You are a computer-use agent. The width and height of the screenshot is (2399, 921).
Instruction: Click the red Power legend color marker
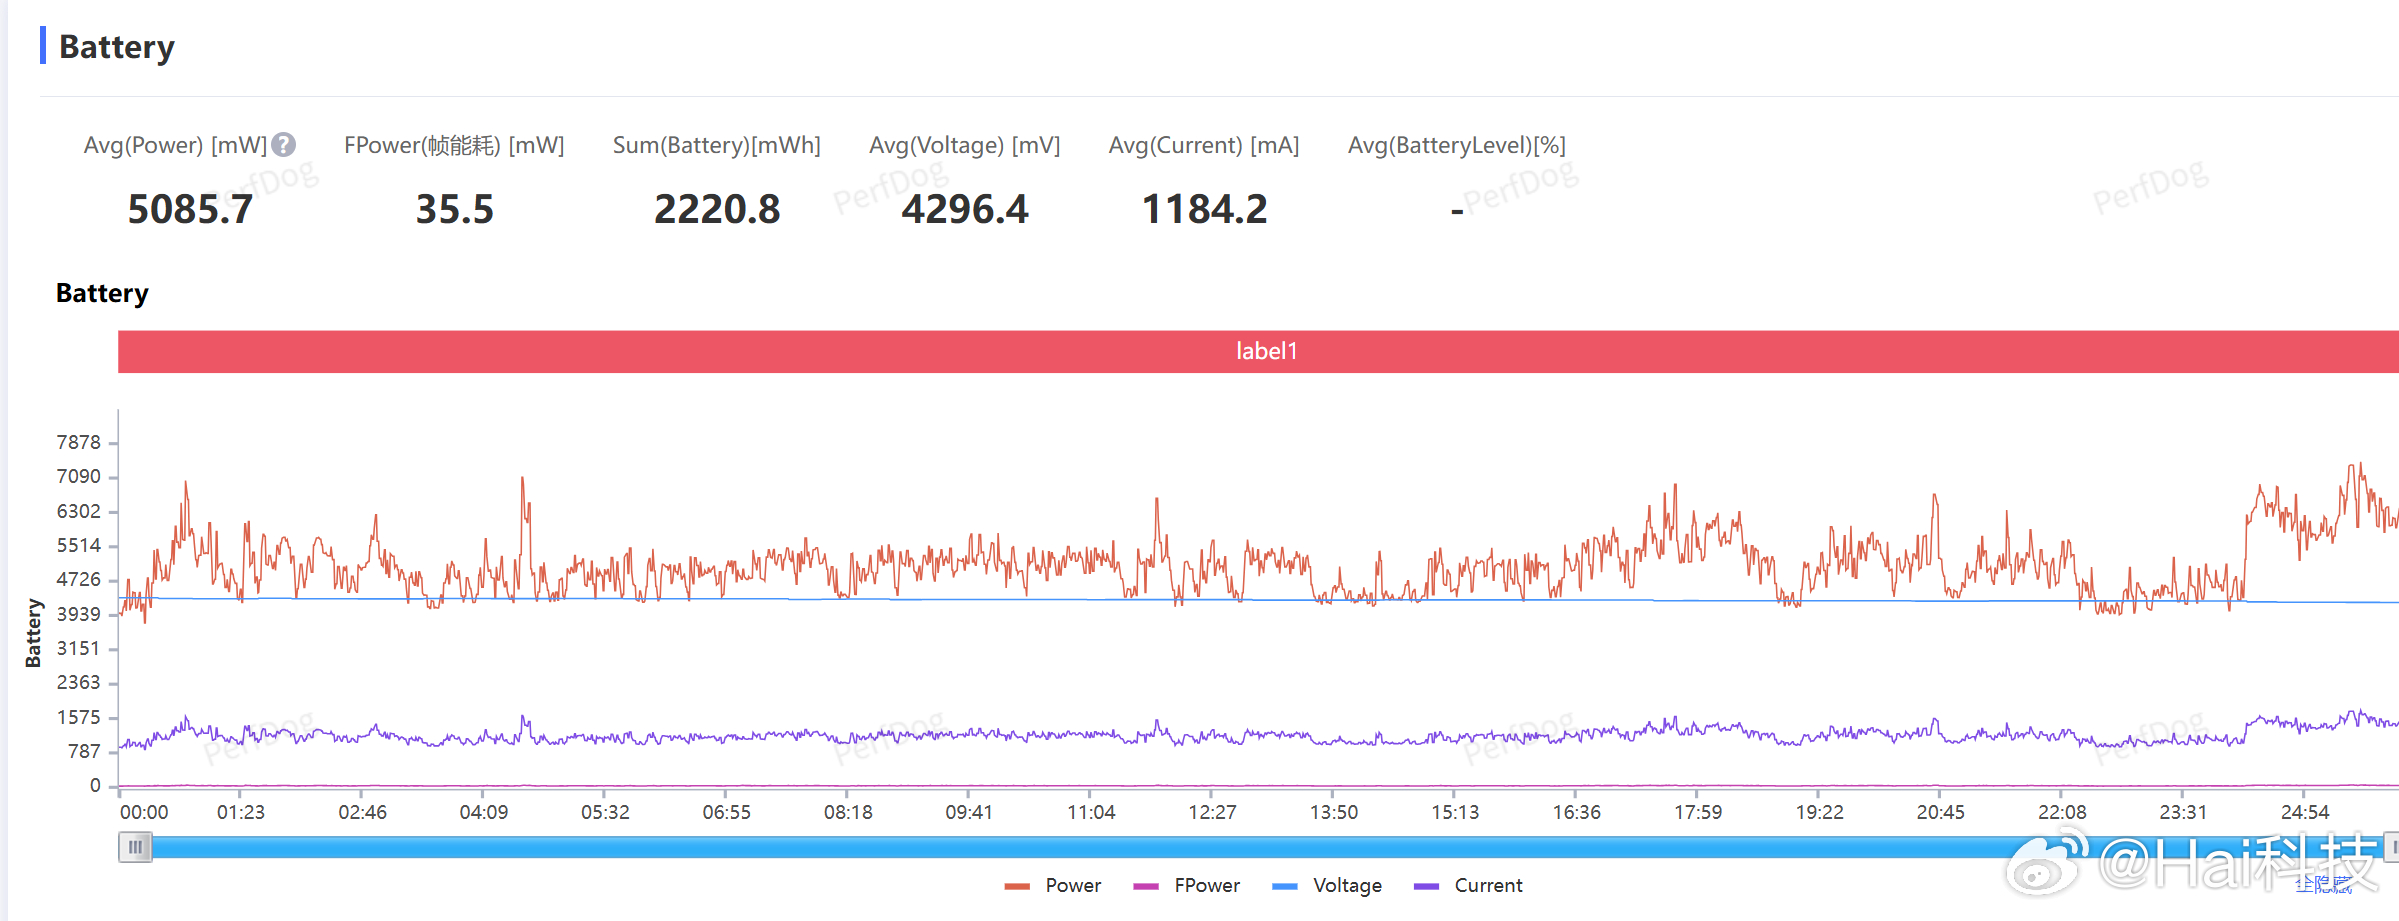point(1016,886)
